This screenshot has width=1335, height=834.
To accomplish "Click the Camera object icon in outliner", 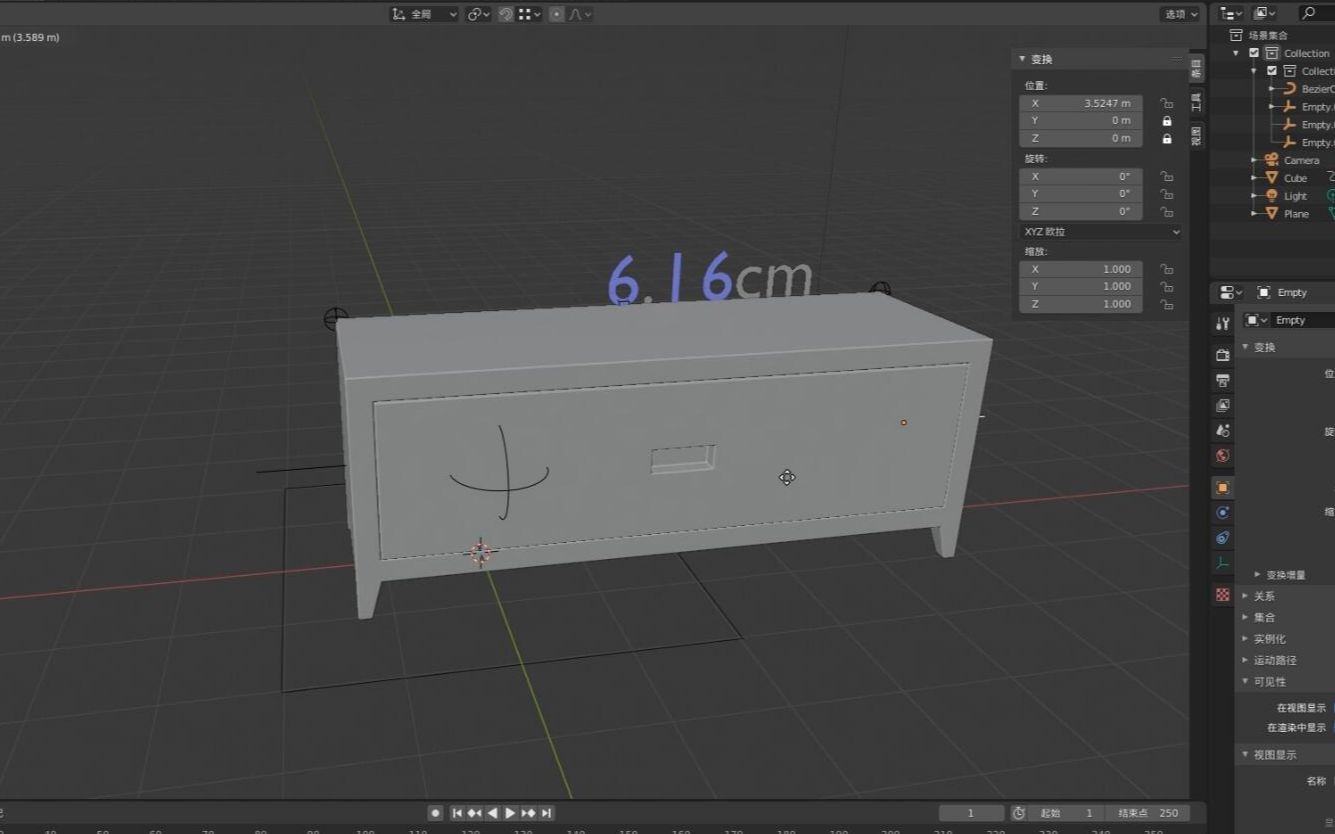I will 1272,160.
